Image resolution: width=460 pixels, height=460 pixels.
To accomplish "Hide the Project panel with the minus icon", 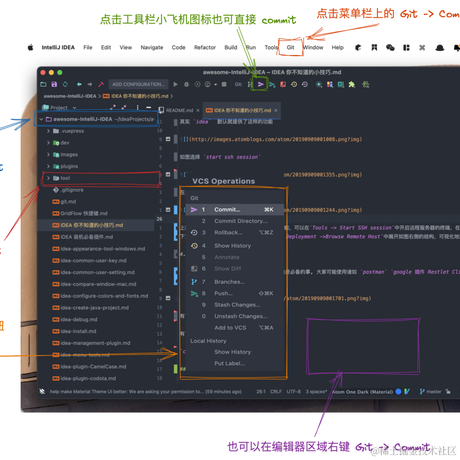I will point(149,108).
